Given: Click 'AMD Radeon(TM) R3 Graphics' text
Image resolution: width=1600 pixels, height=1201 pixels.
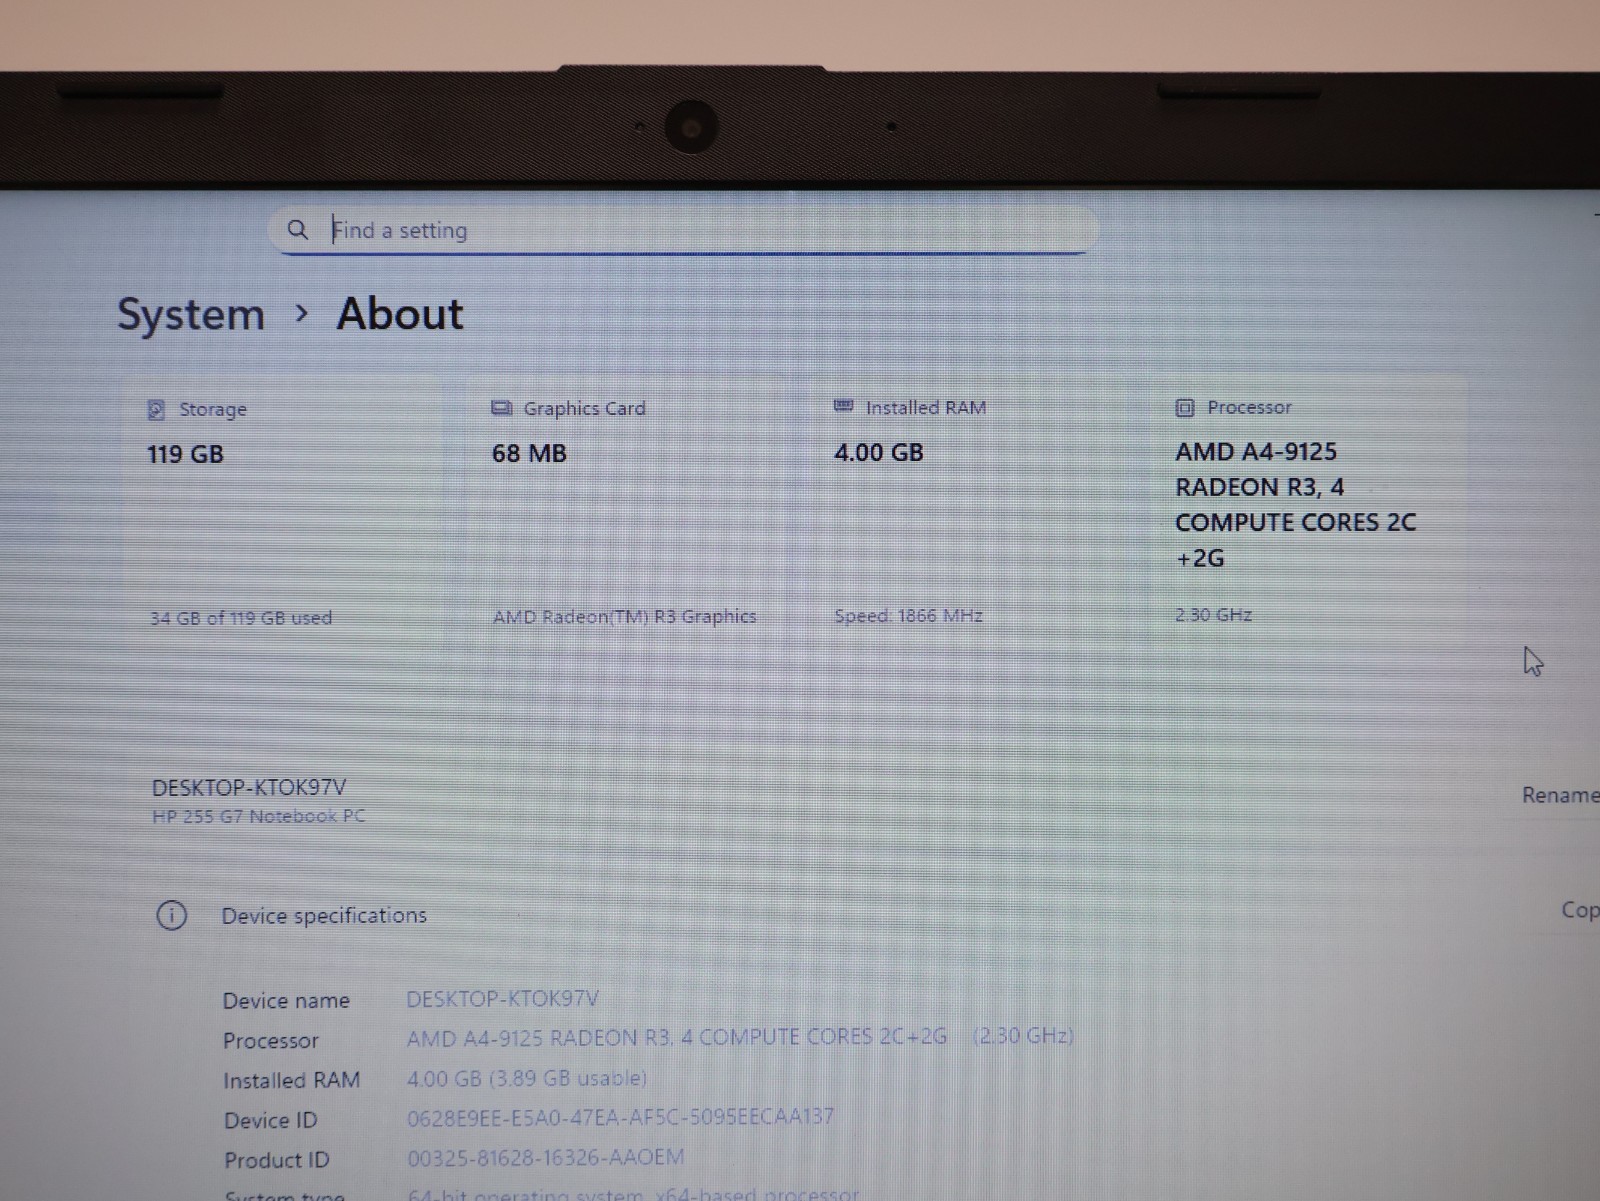Looking at the screenshot, I should pyautogui.click(x=625, y=617).
